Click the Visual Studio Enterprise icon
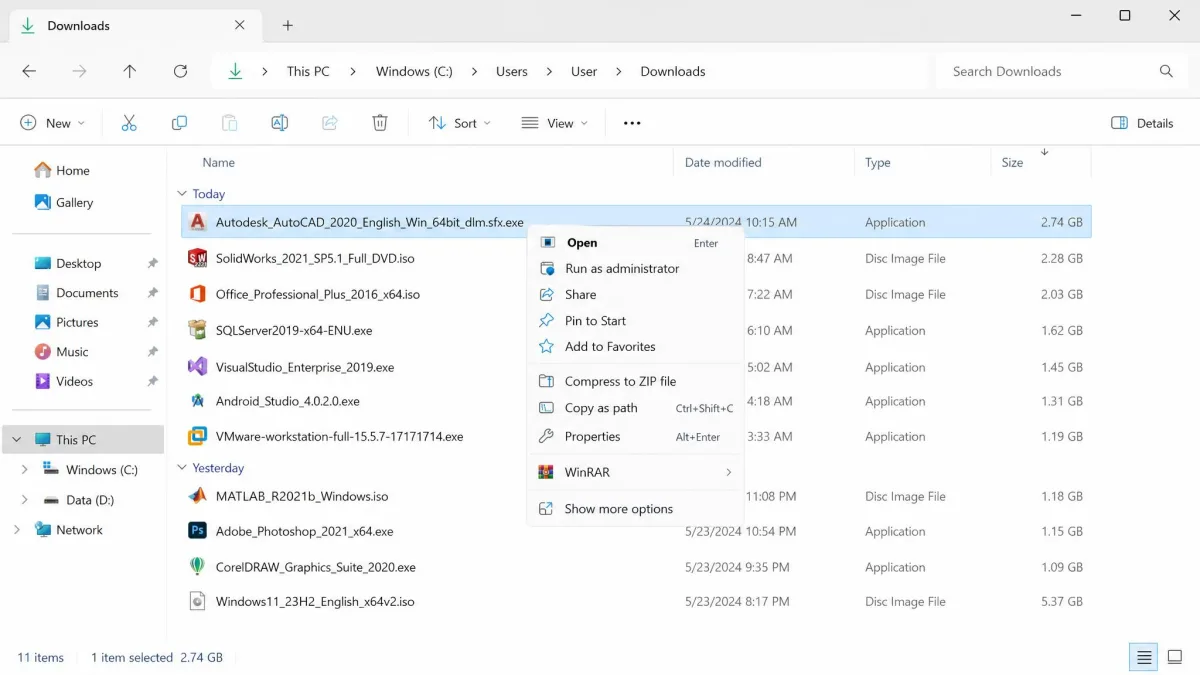 pos(198,367)
